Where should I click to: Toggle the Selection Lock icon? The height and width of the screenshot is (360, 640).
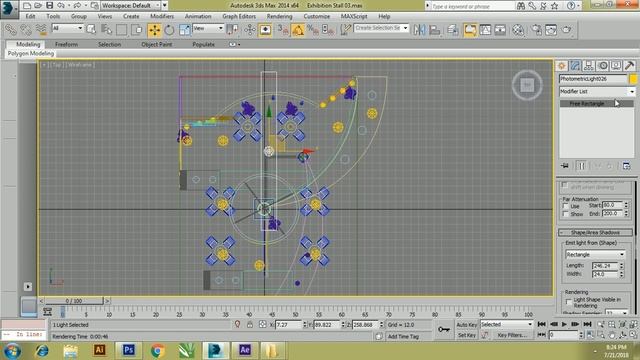250,324
